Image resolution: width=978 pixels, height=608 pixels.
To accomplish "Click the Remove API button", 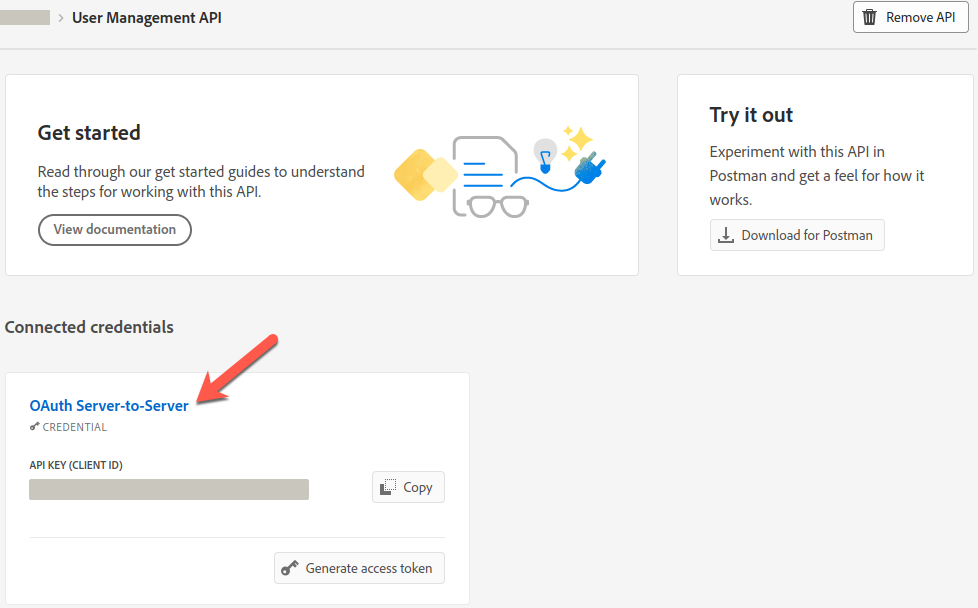I will (910, 16).
